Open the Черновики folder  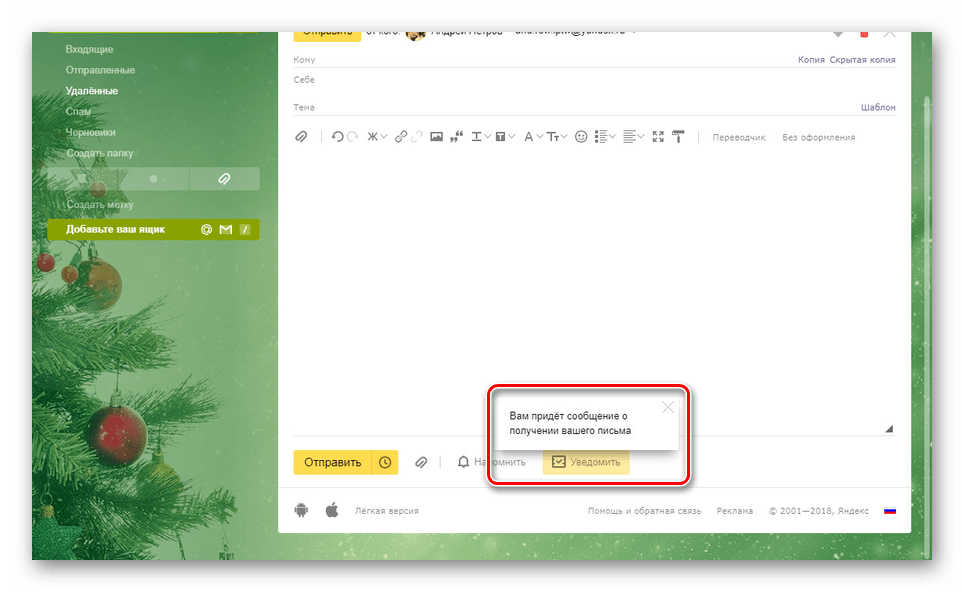[x=90, y=132]
